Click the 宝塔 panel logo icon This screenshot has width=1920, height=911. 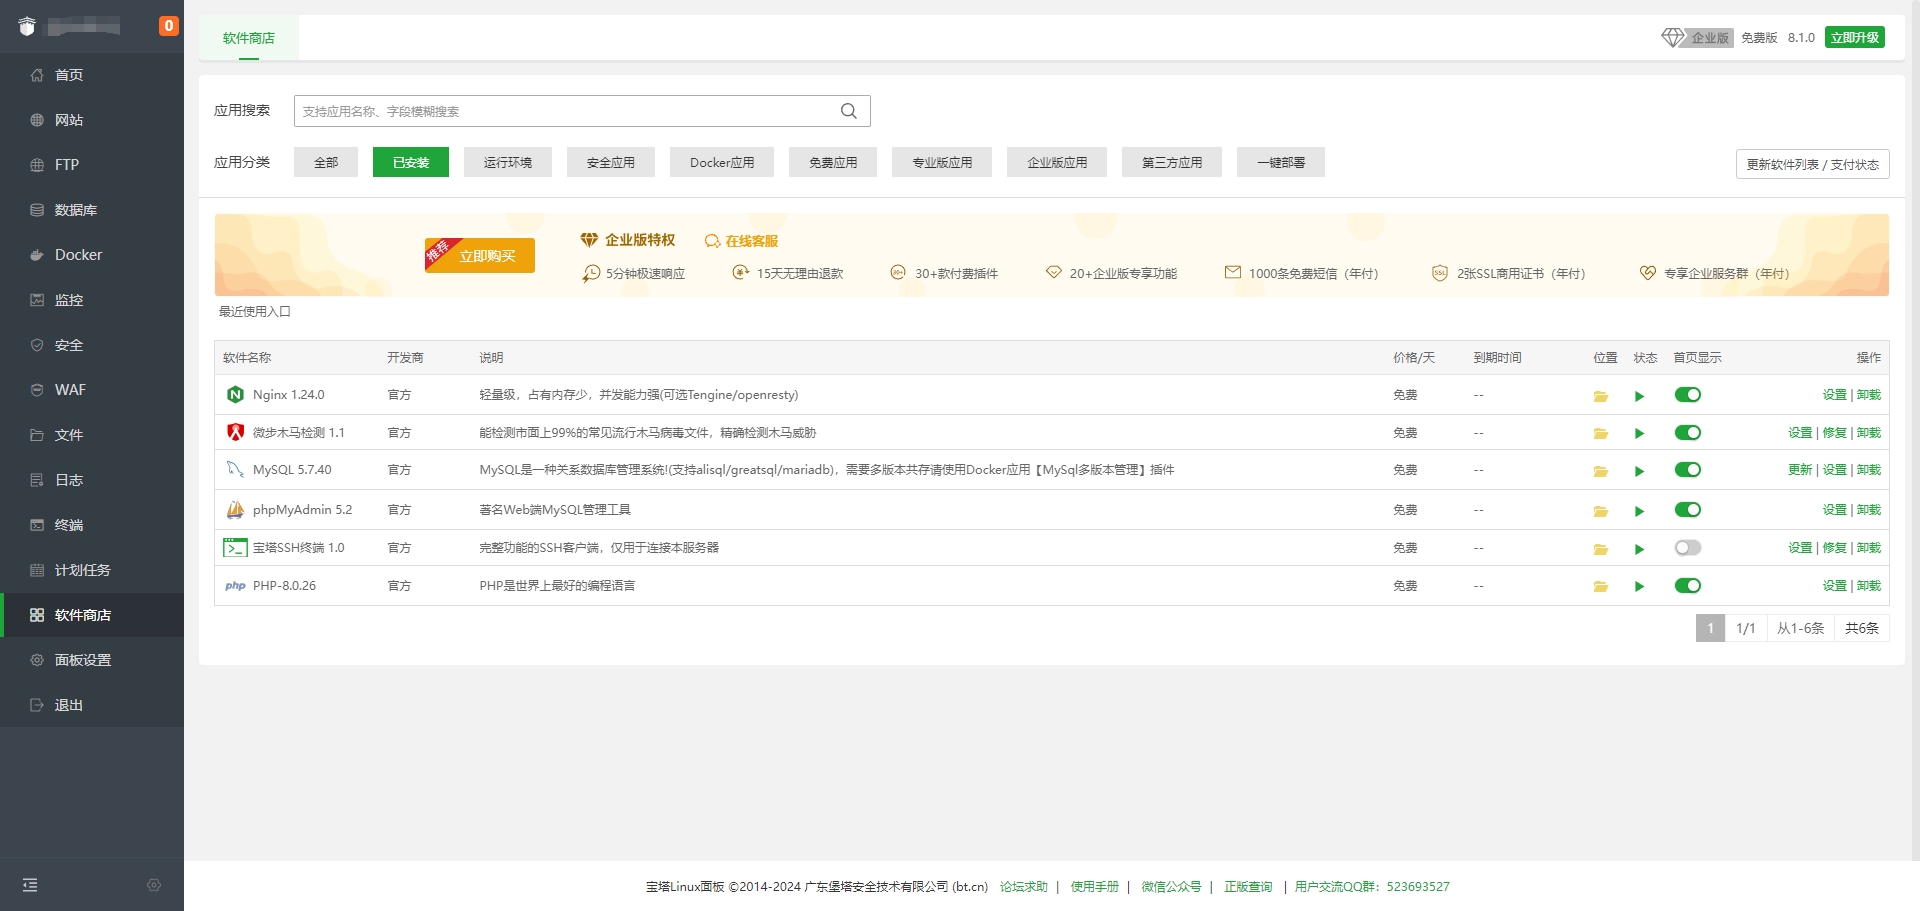tap(27, 26)
